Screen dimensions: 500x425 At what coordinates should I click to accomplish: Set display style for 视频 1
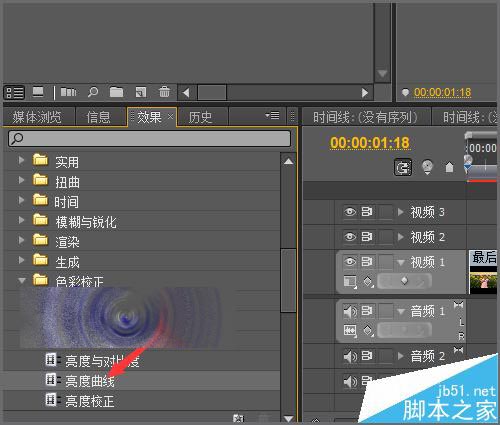point(350,282)
